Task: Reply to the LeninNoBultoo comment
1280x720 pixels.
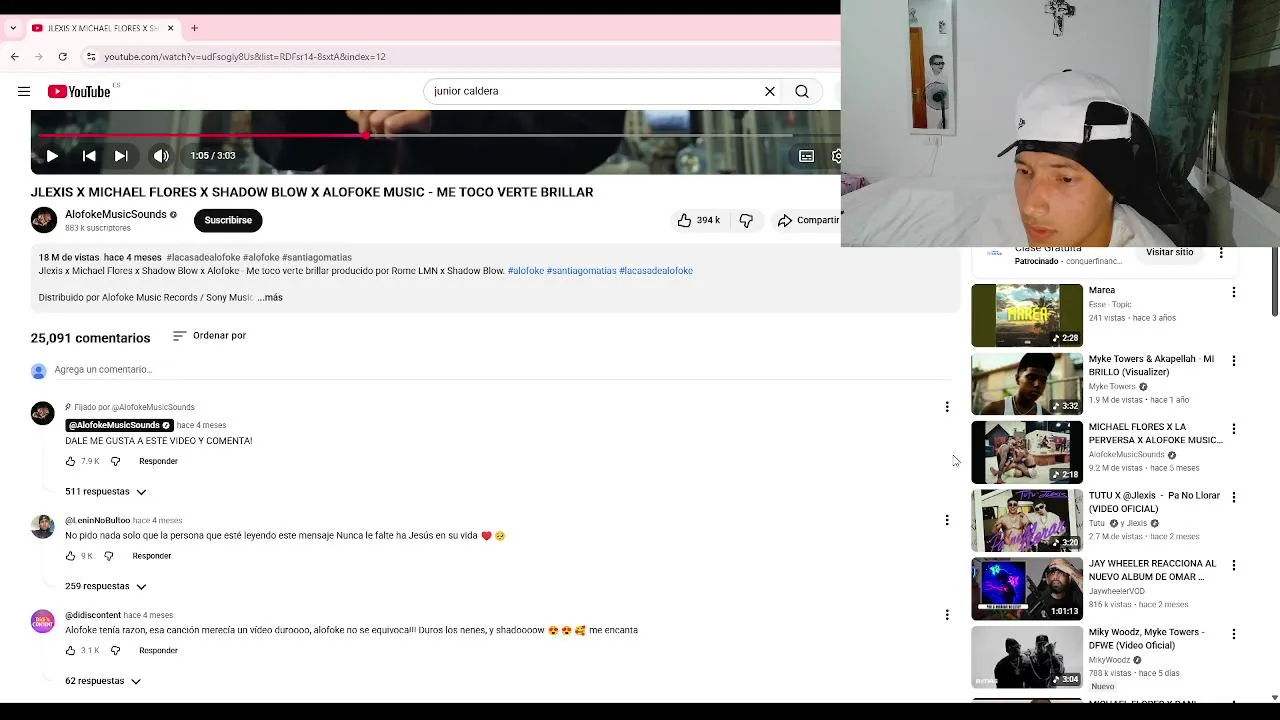Action: point(152,556)
